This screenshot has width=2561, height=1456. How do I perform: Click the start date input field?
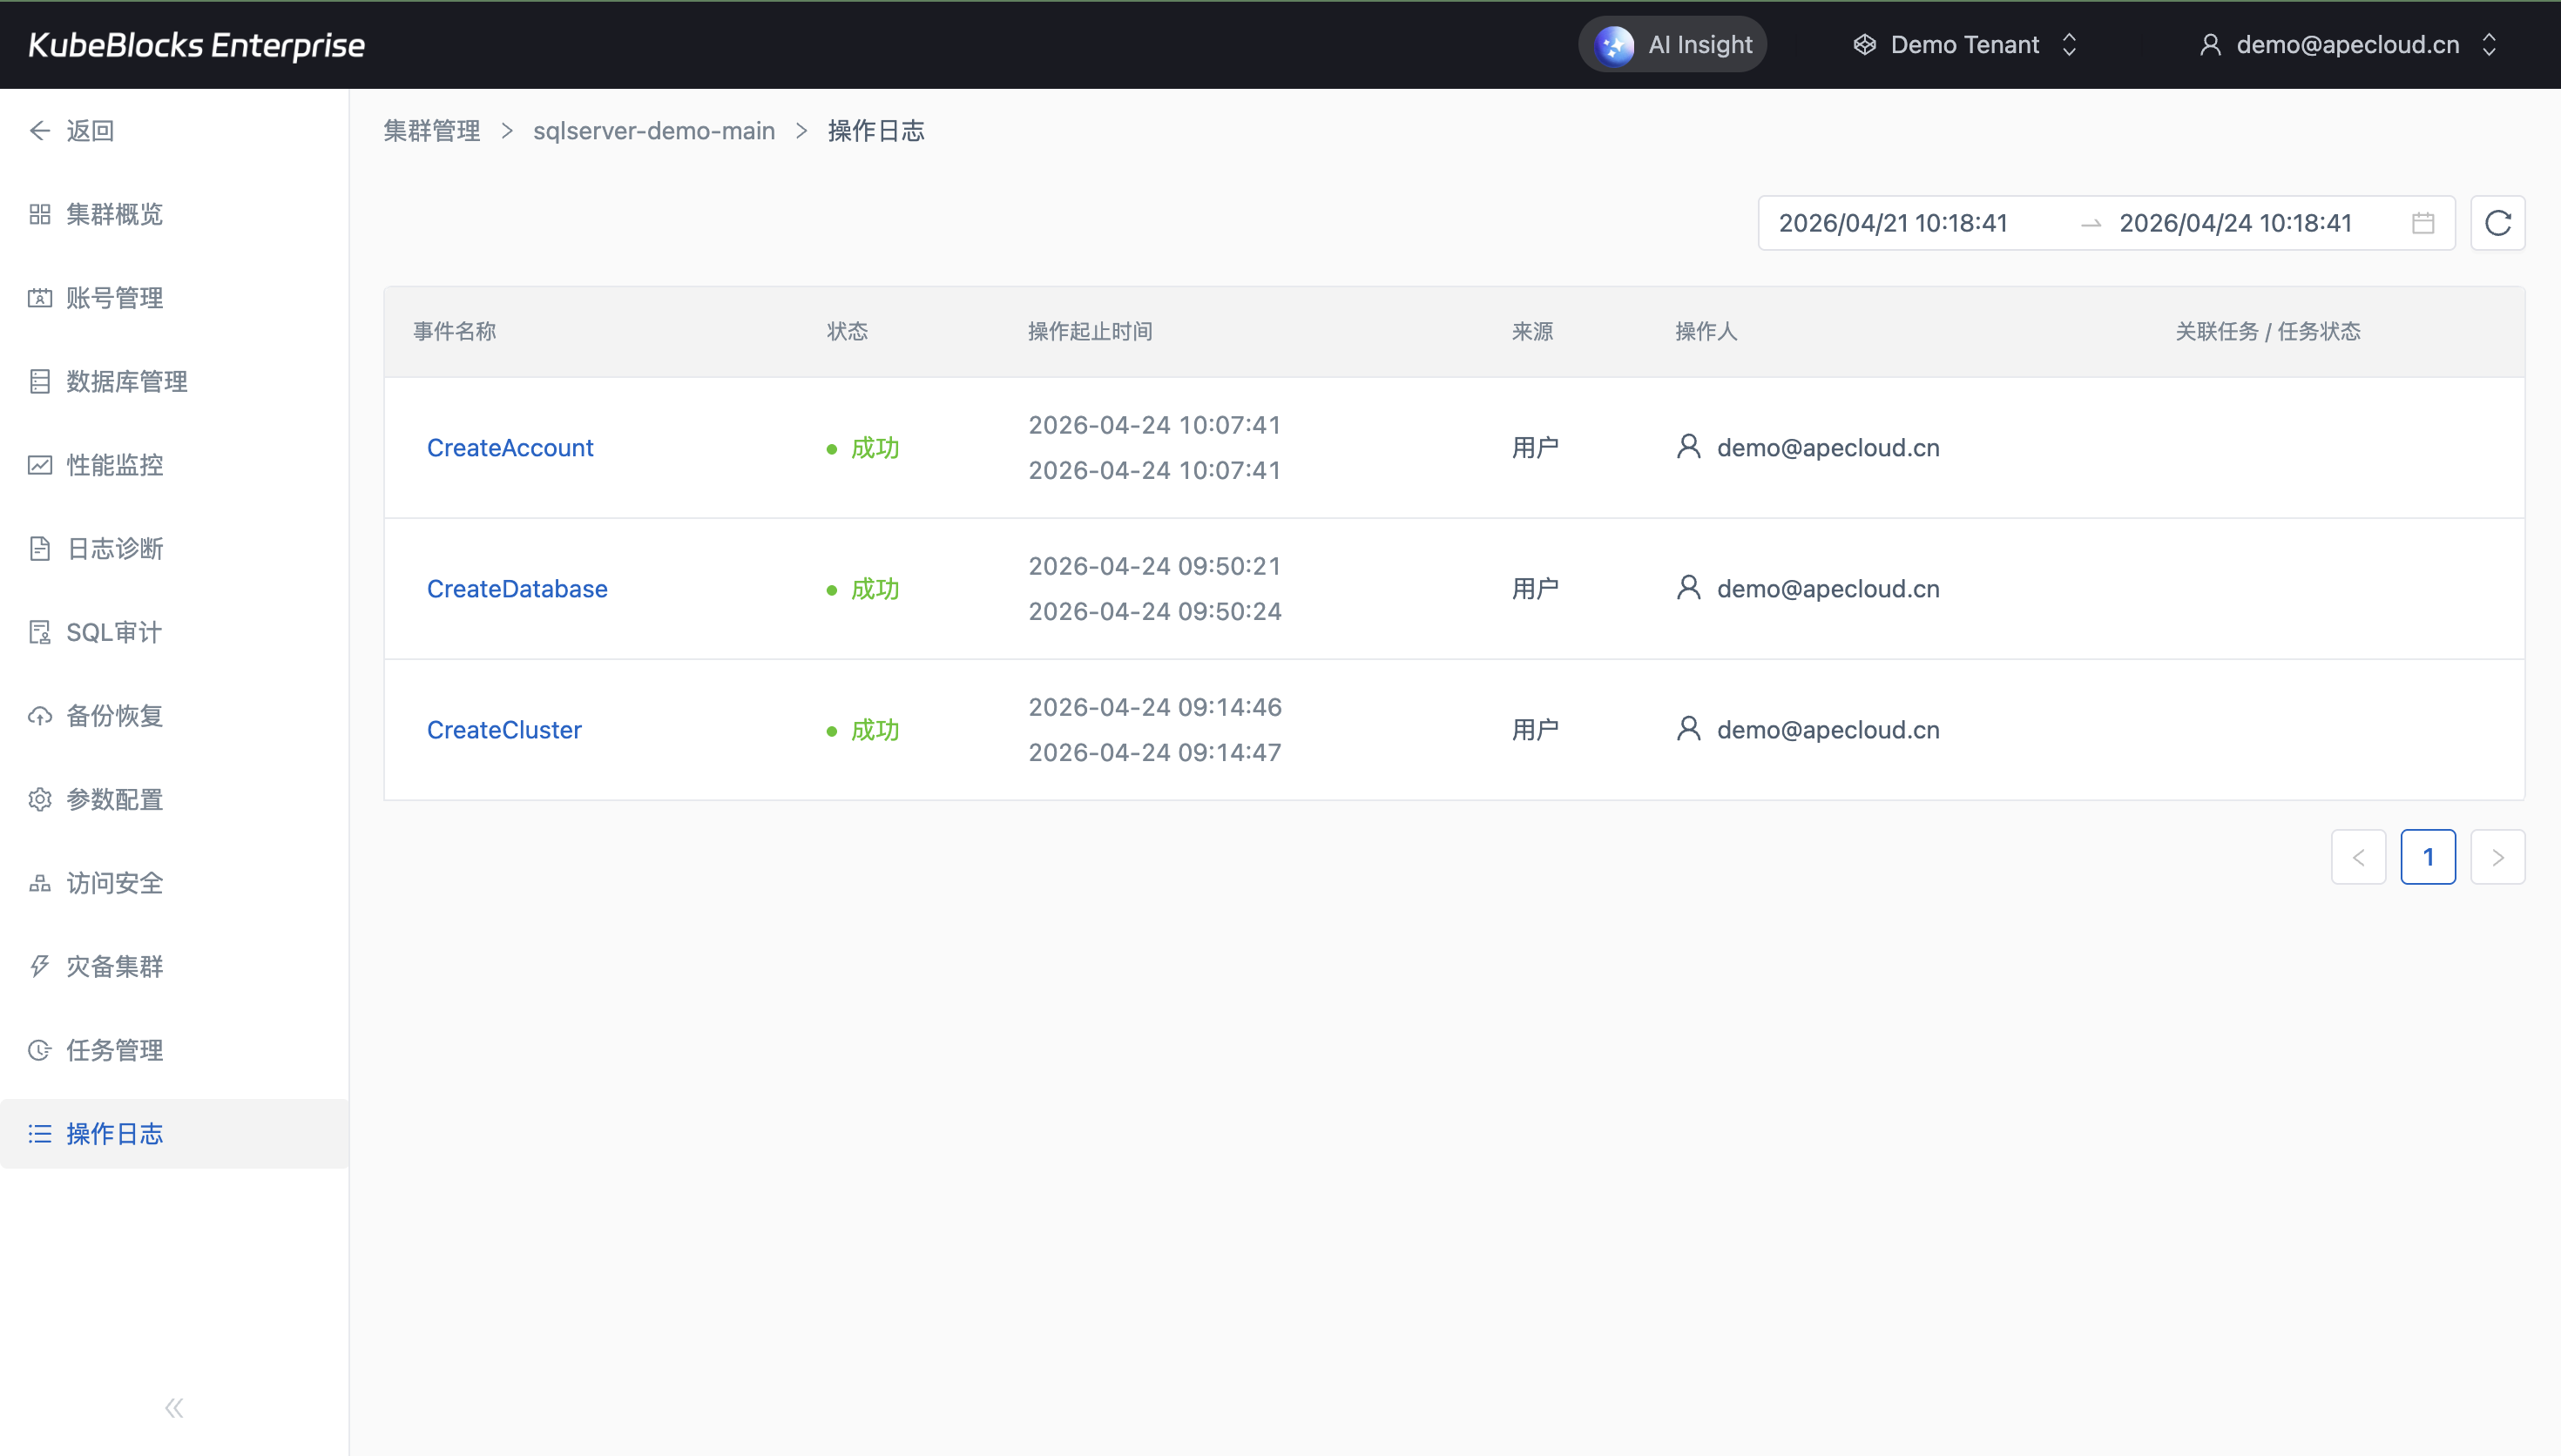pos(1893,223)
